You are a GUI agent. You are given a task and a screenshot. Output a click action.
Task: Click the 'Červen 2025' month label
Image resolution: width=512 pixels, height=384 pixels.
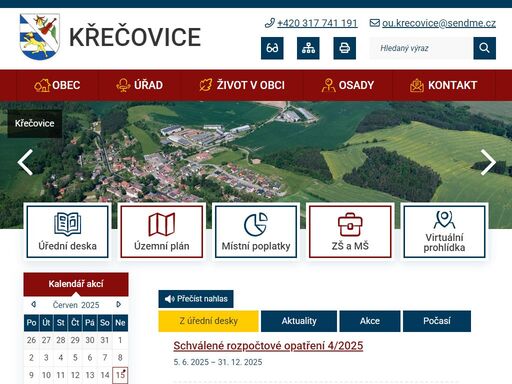pos(76,305)
